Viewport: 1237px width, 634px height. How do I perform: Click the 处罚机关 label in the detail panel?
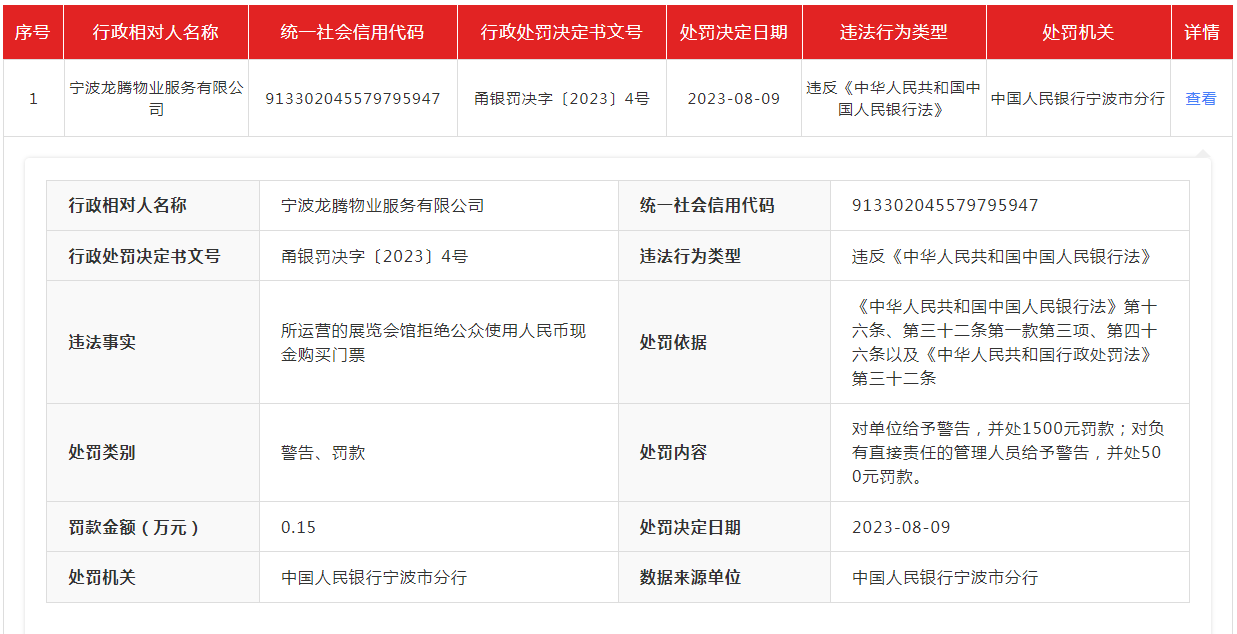click(102, 577)
